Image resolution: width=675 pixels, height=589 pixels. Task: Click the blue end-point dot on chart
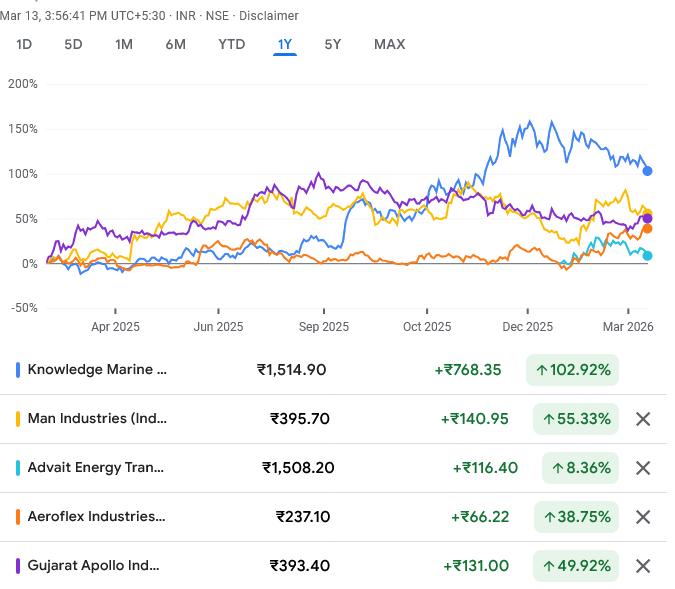click(647, 171)
